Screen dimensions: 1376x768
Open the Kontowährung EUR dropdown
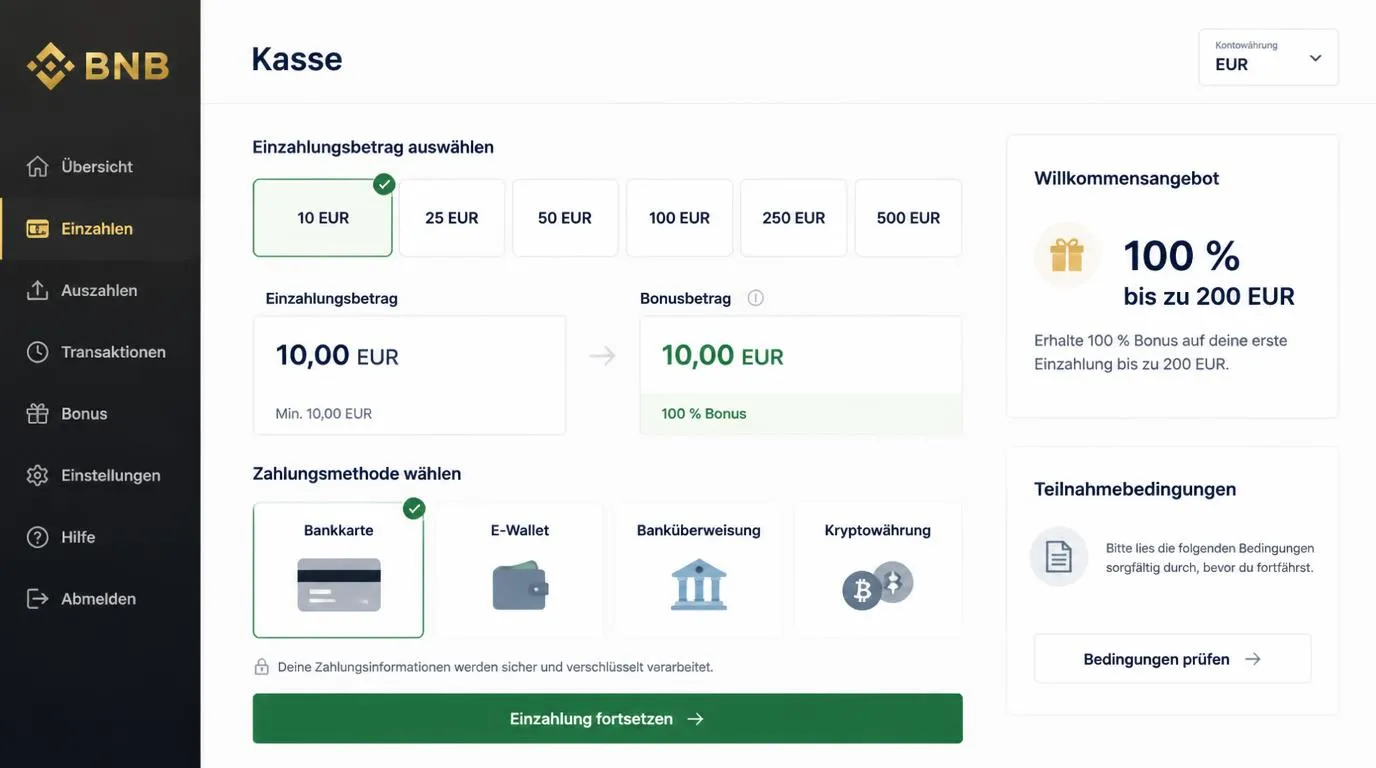point(1269,57)
